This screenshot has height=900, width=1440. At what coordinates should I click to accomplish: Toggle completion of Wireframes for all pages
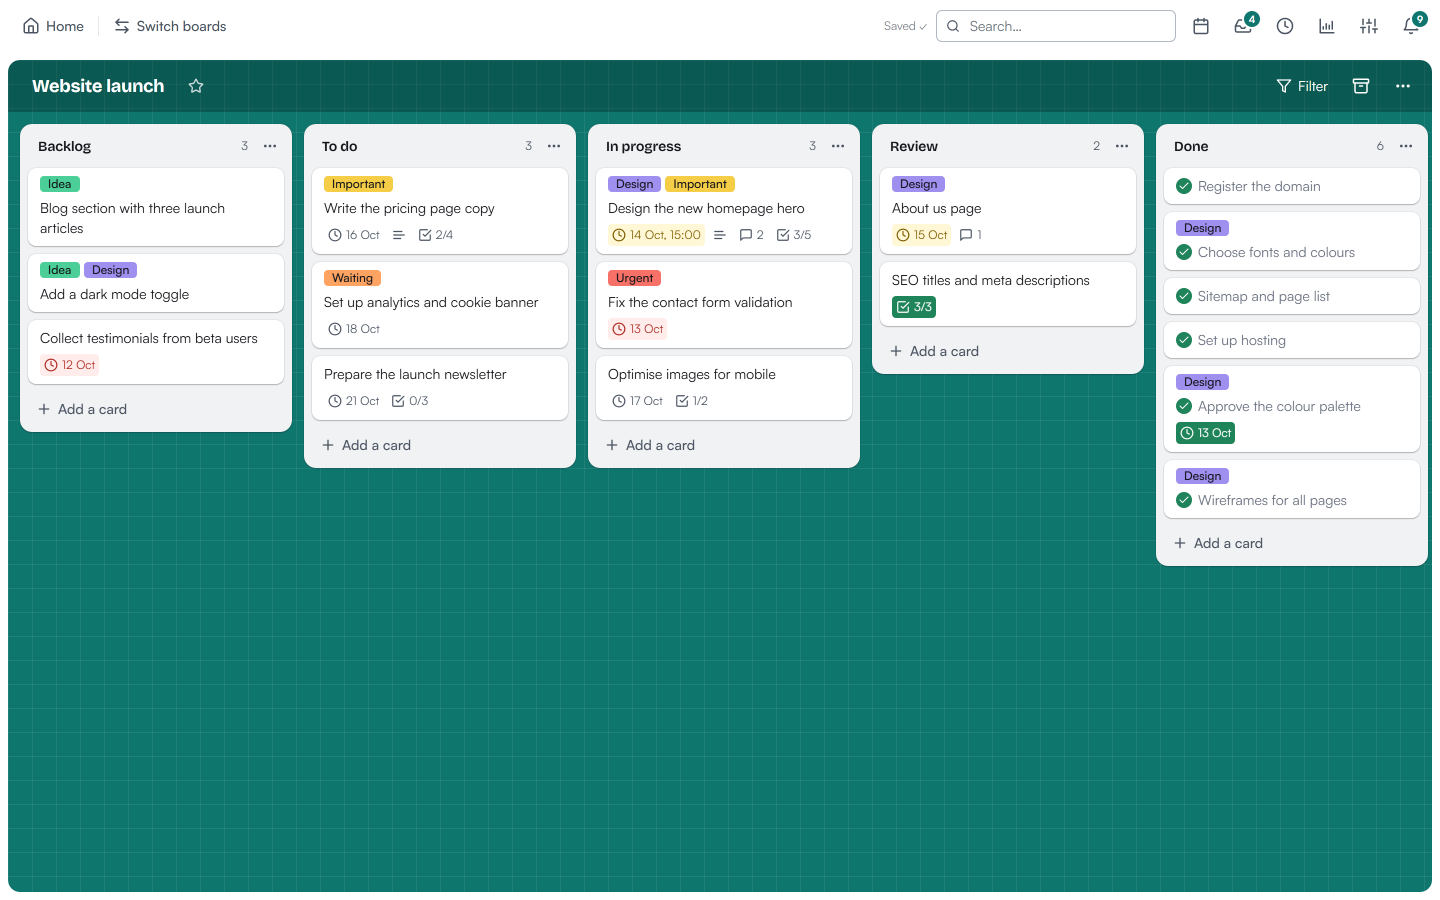point(1184,500)
